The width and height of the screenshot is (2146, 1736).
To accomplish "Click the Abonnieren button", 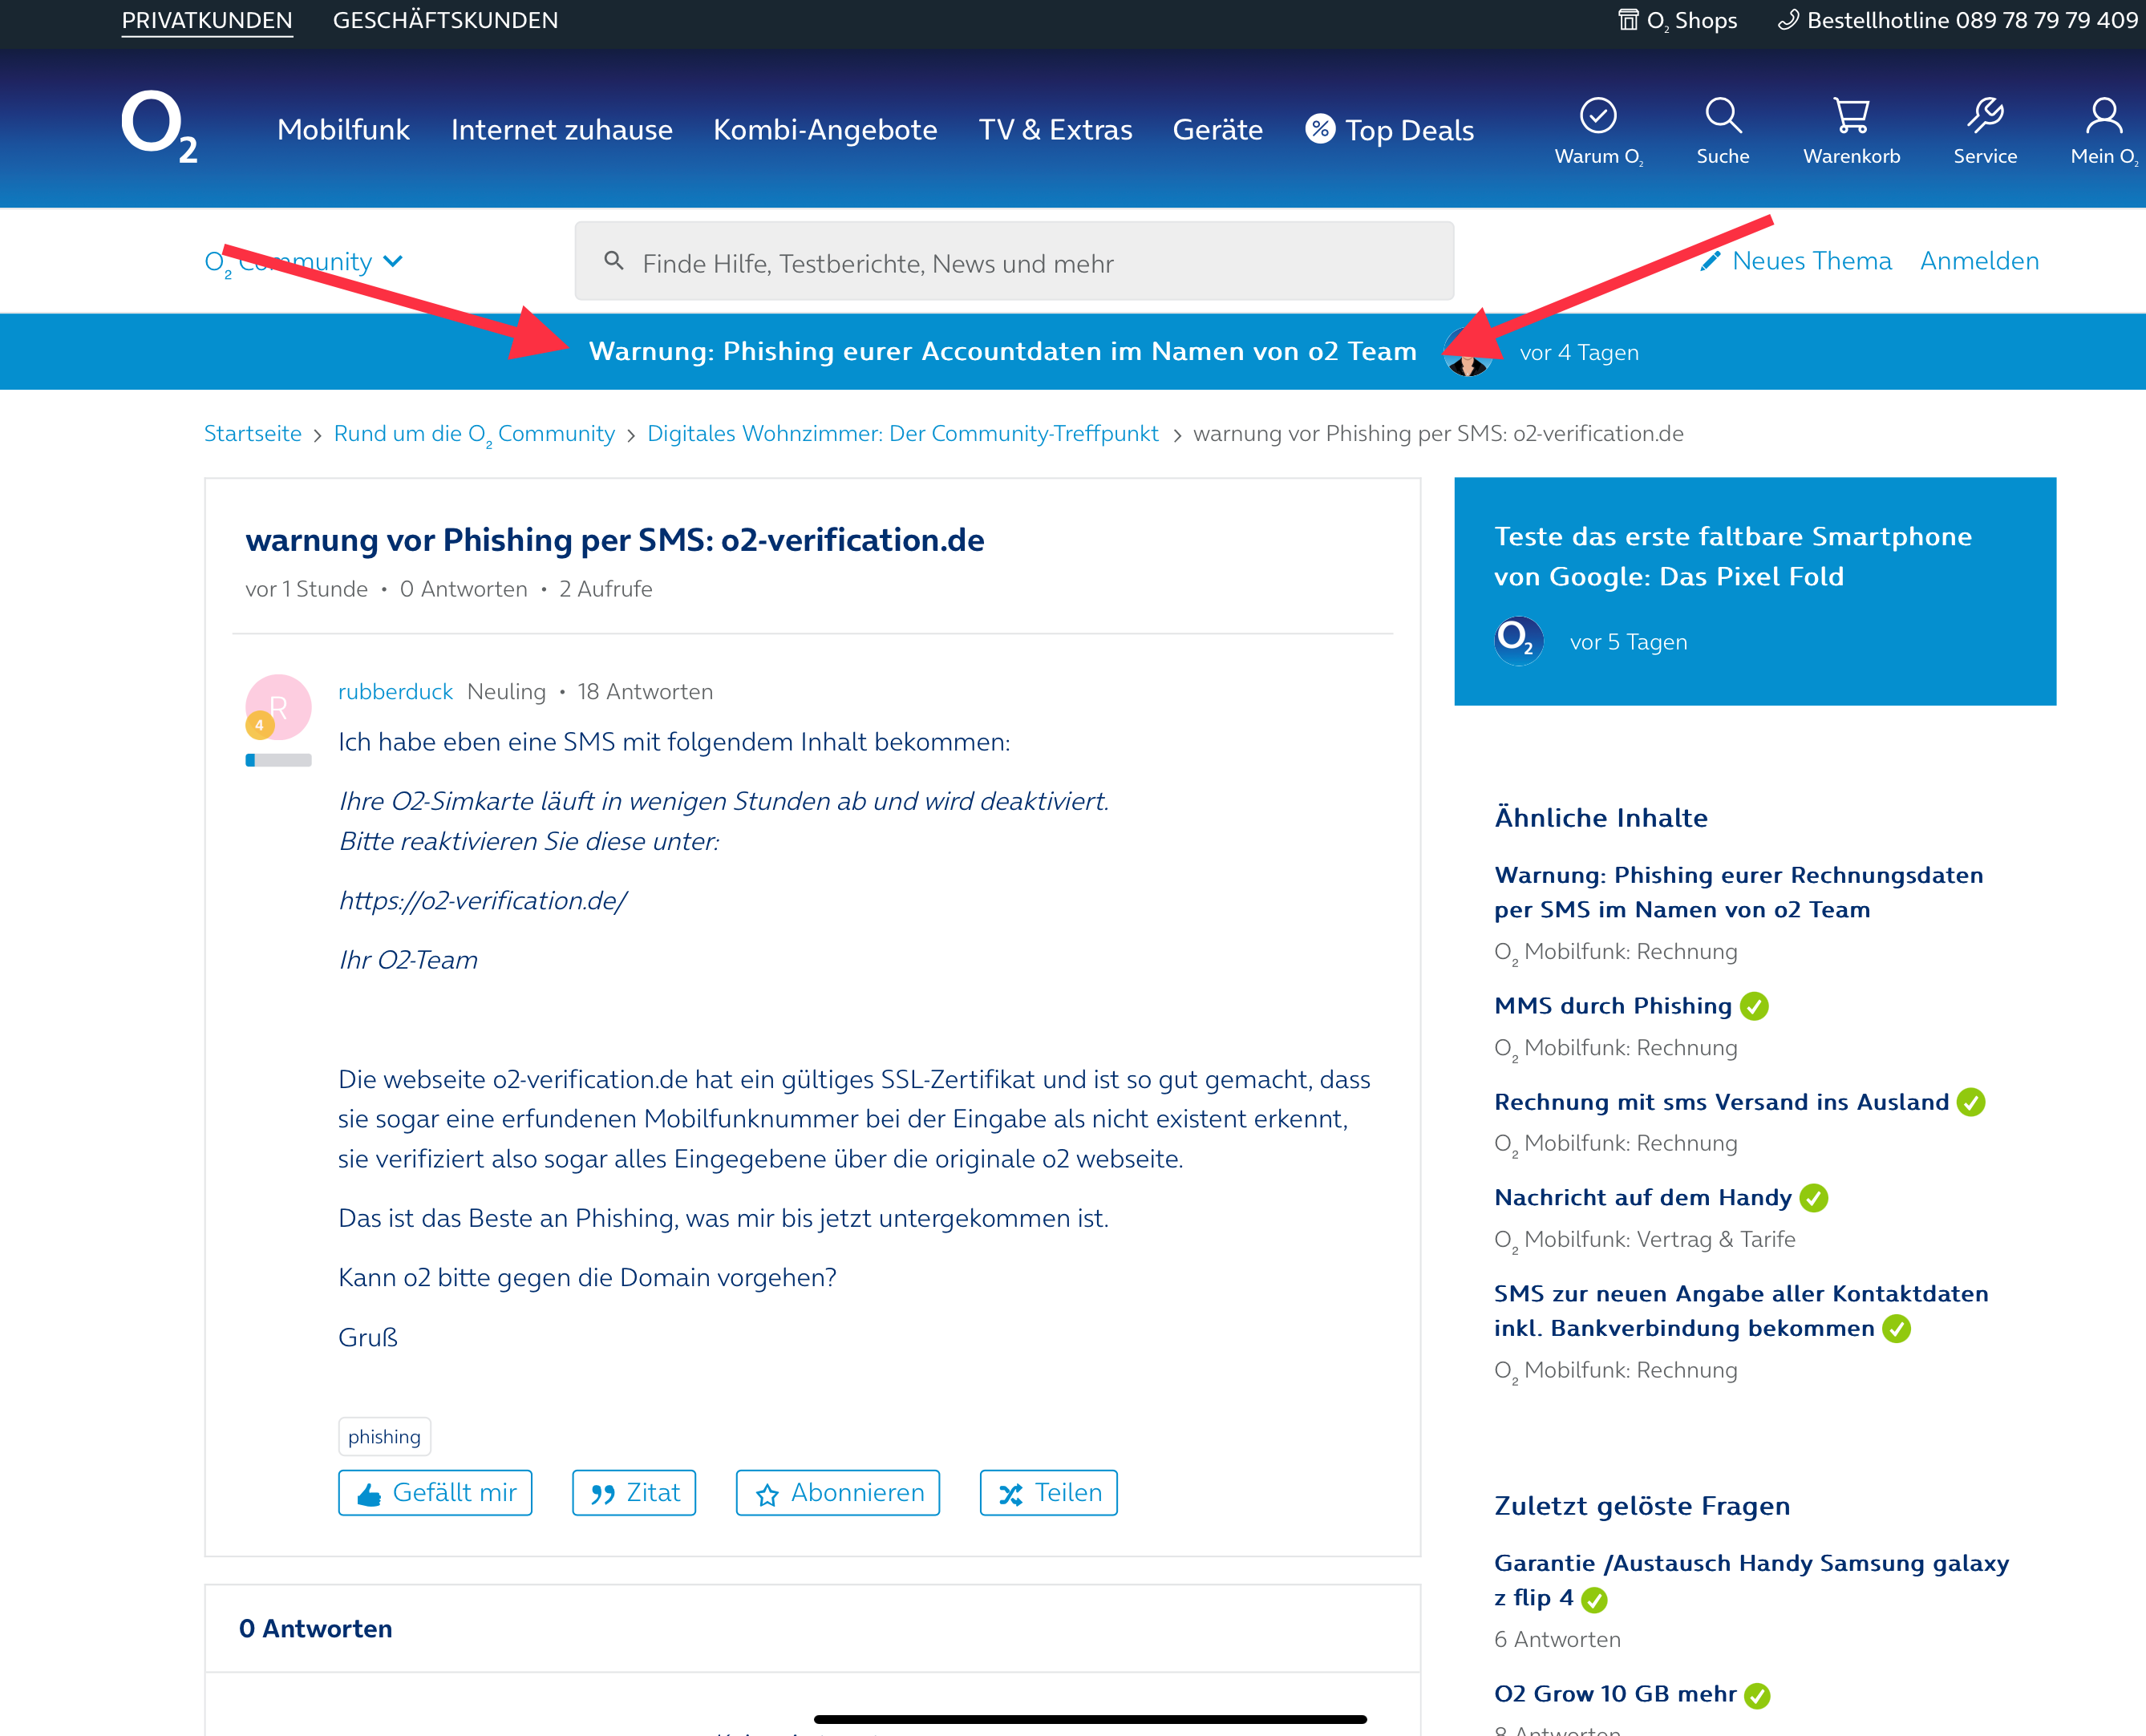I will click(838, 1492).
